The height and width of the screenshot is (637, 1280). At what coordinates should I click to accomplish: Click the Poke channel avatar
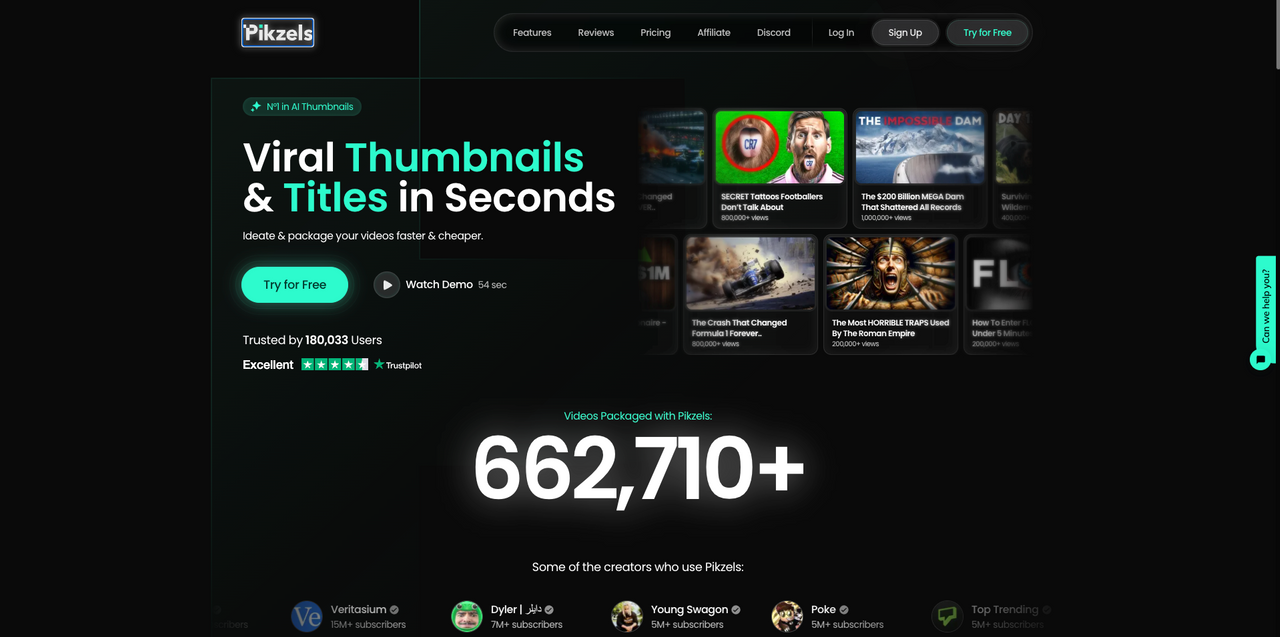(787, 616)
